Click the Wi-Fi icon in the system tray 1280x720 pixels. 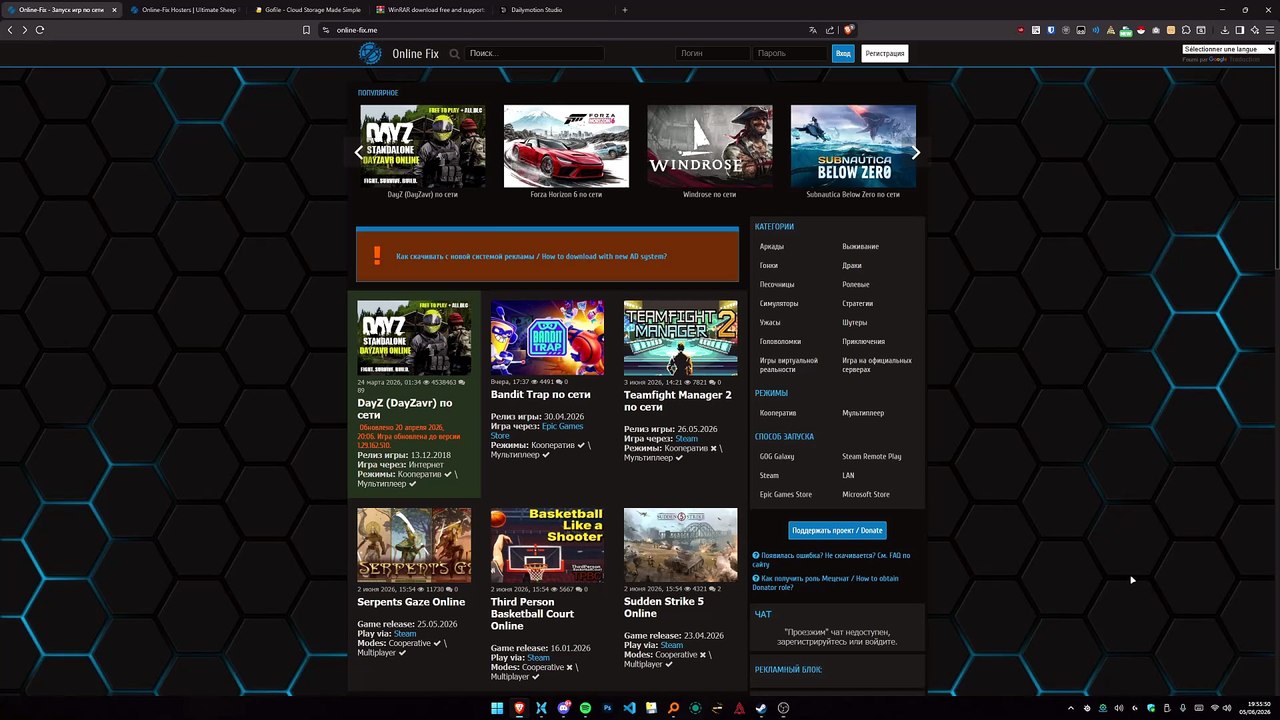click(1215, 708)
